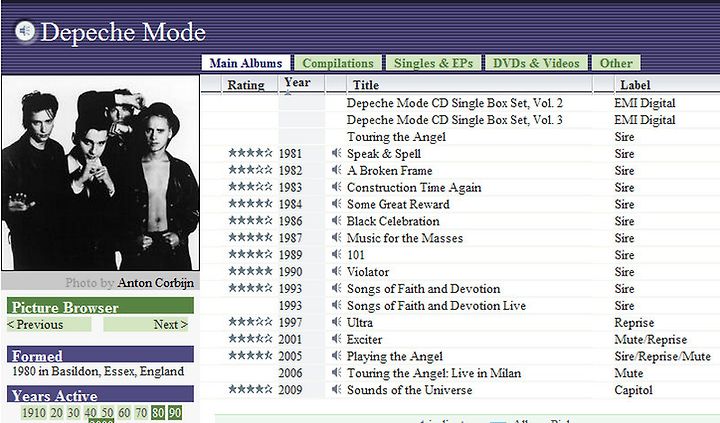Screen dimensions: 720x423
Task: Click the year 1990 for Violator
Action: (x=290, y=272)
